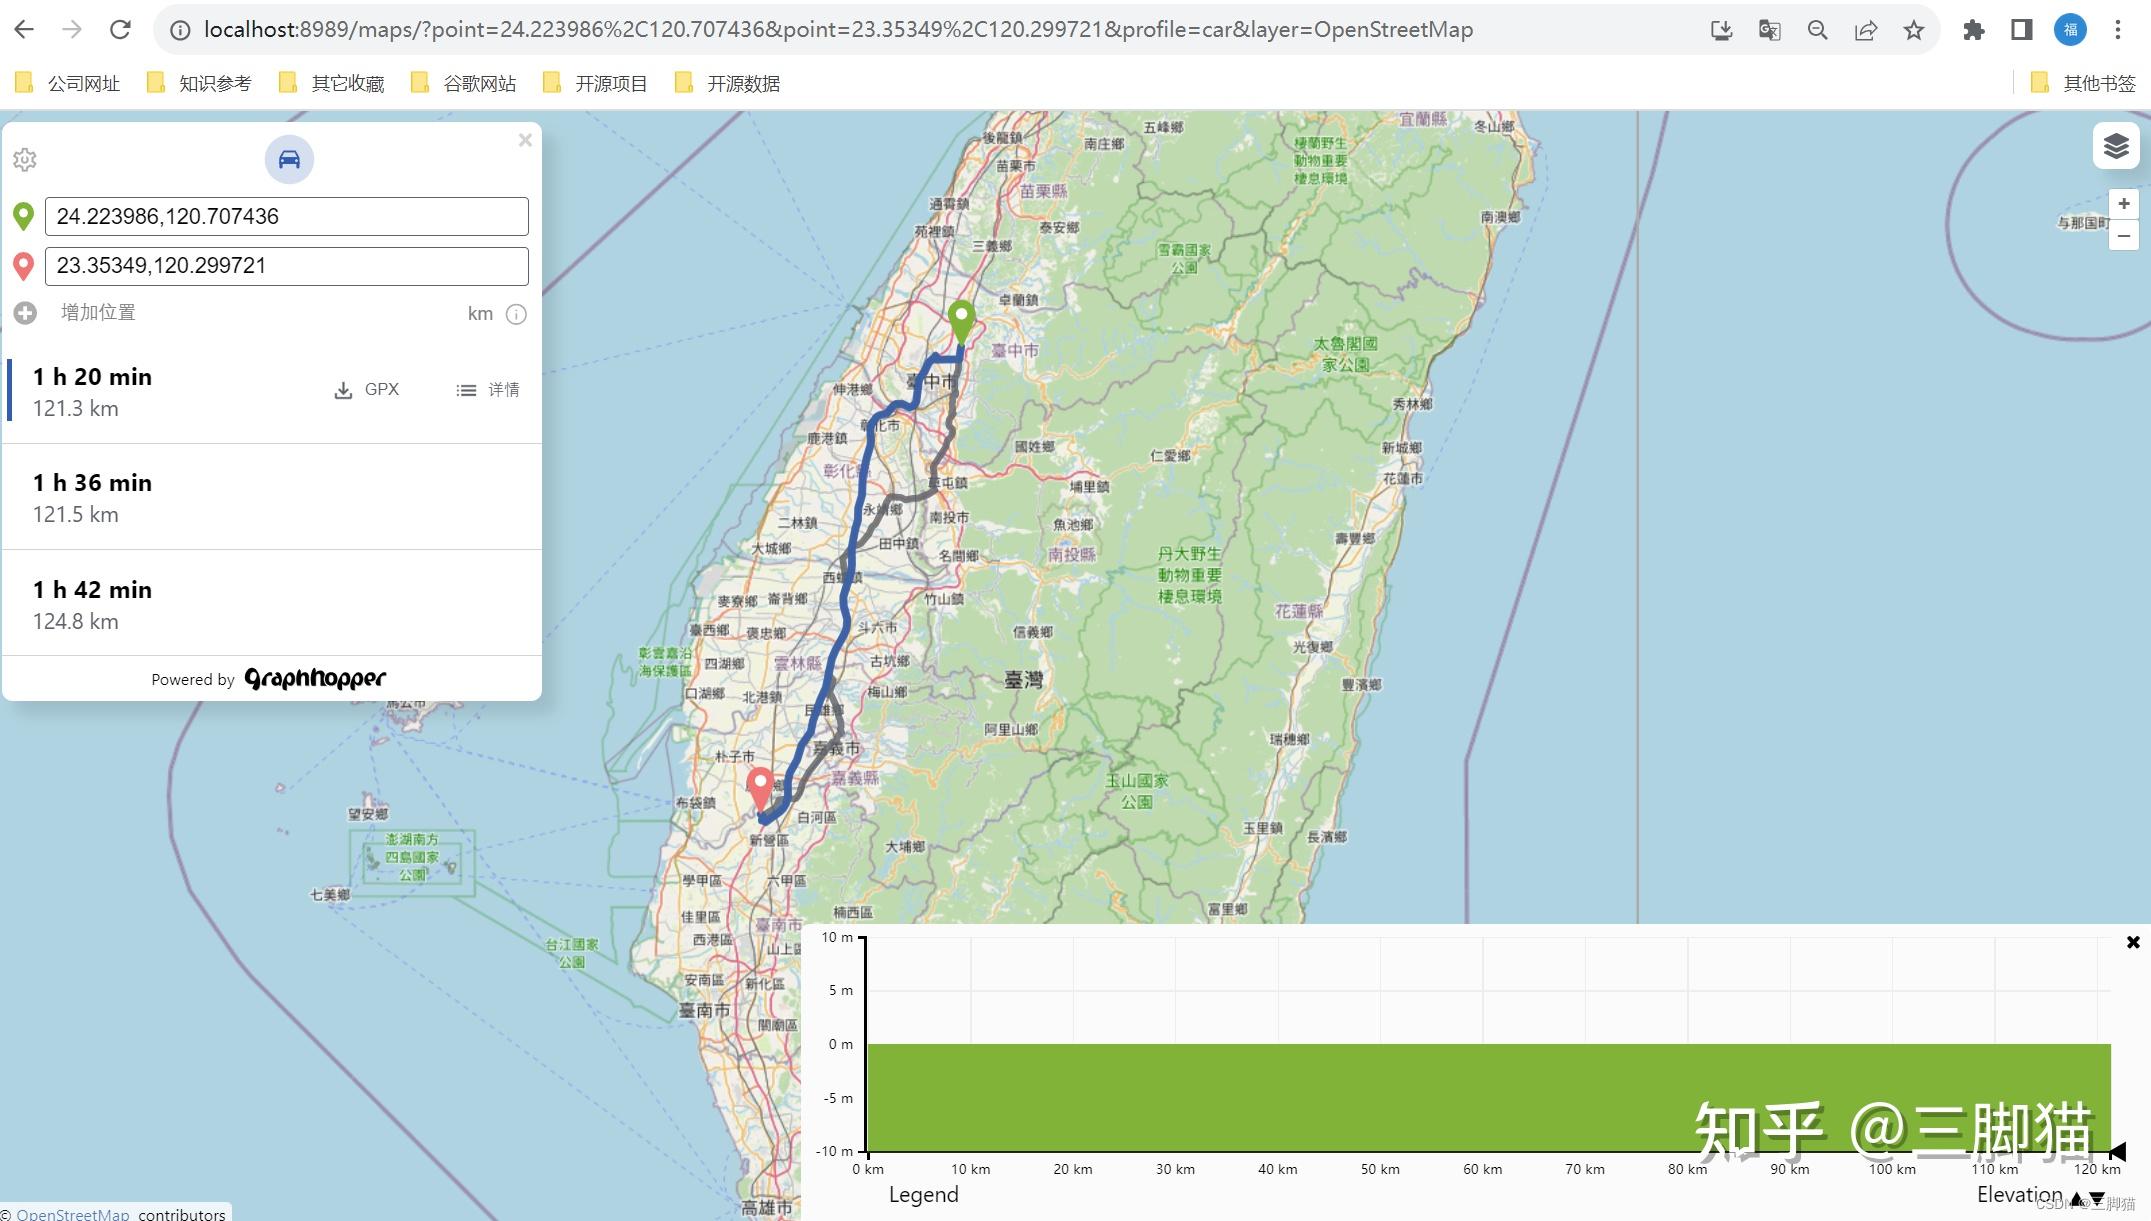Add a new waypoint with the plus icon
The height and width of the screenshot is (1221, 2151).
coord(24,312)
